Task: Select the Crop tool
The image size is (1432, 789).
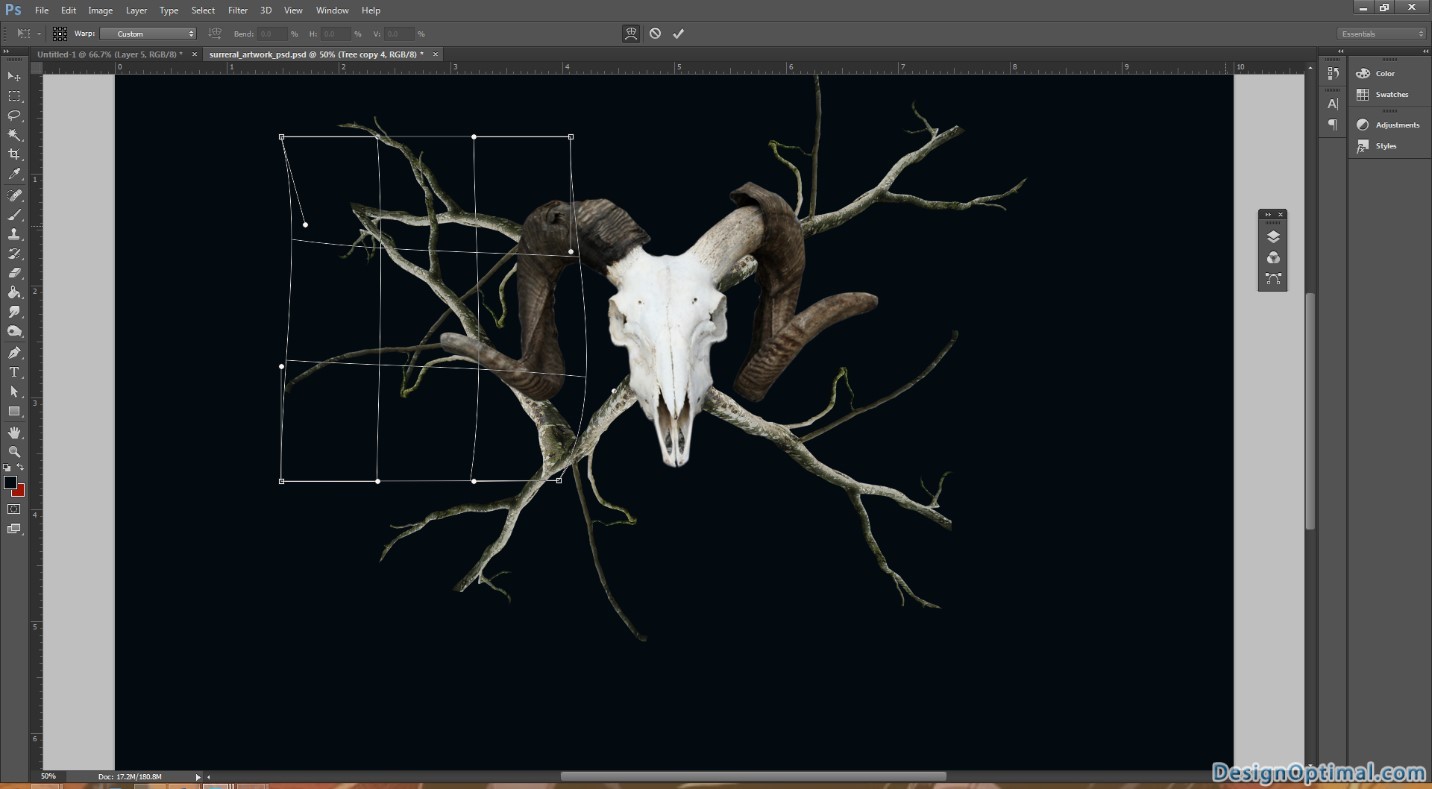Action: (14, 154)
